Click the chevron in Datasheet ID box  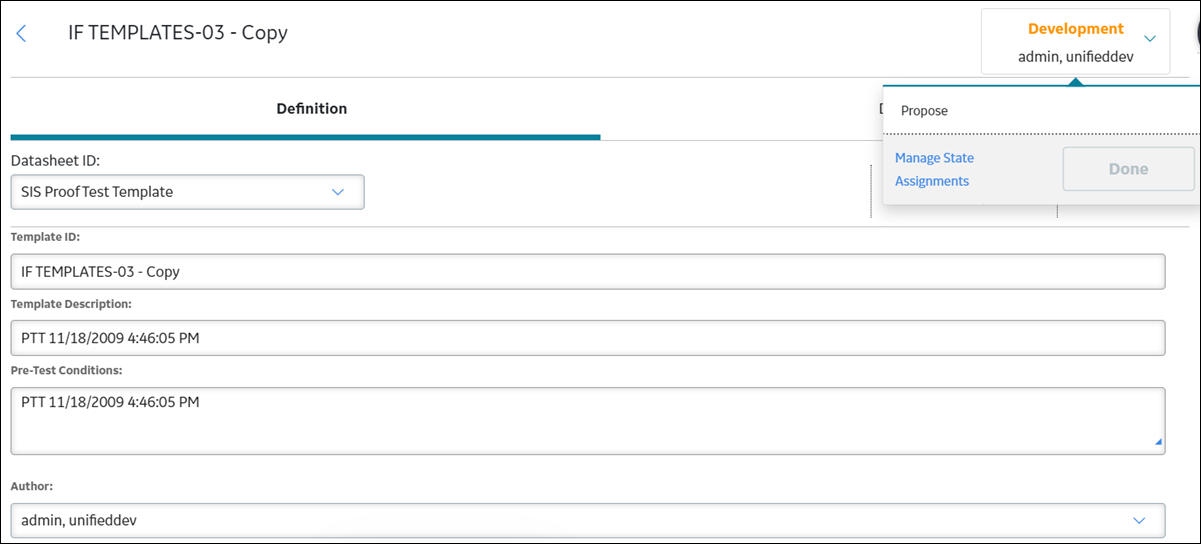tap(338, 192)
